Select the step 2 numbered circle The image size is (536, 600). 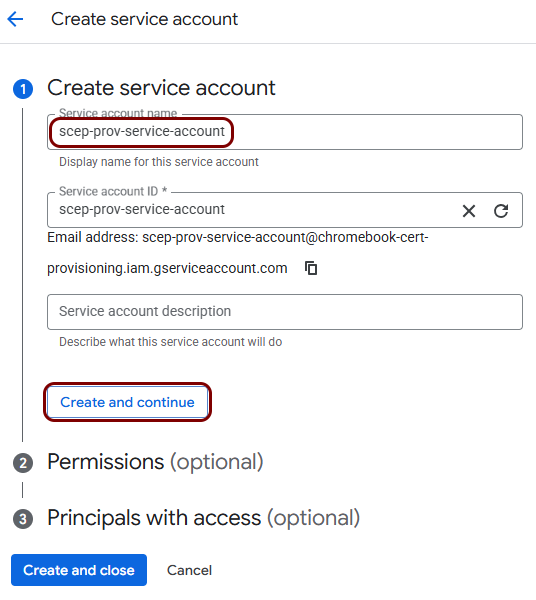tap(23, 463)
